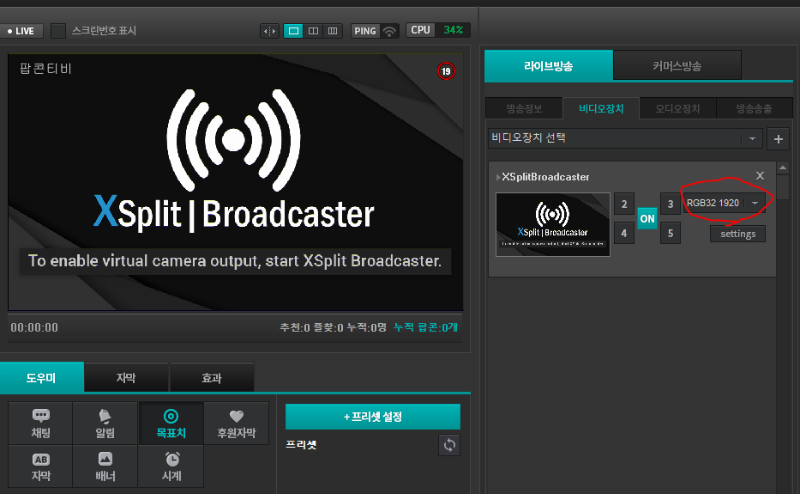This screenshot has width=800, height=494.
Task: Open the 방송정보 tab
Action: pyautogui.click(x=524, y=108)
